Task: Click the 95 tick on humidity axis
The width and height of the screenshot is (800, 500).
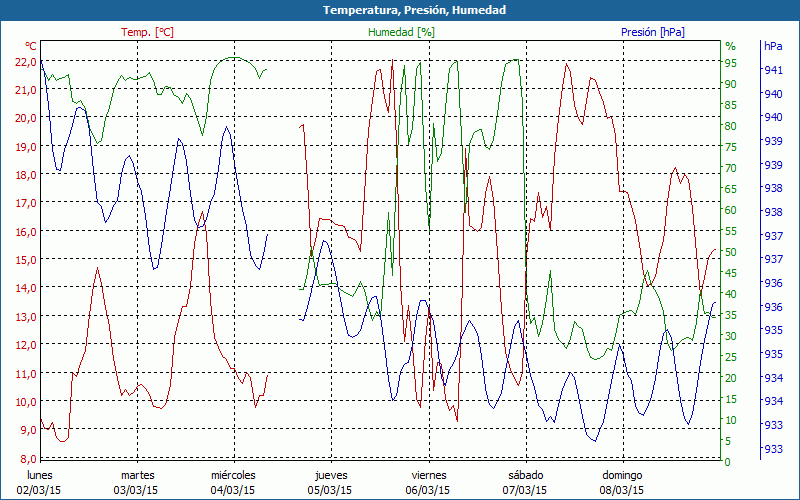Action: coord(731,63)
